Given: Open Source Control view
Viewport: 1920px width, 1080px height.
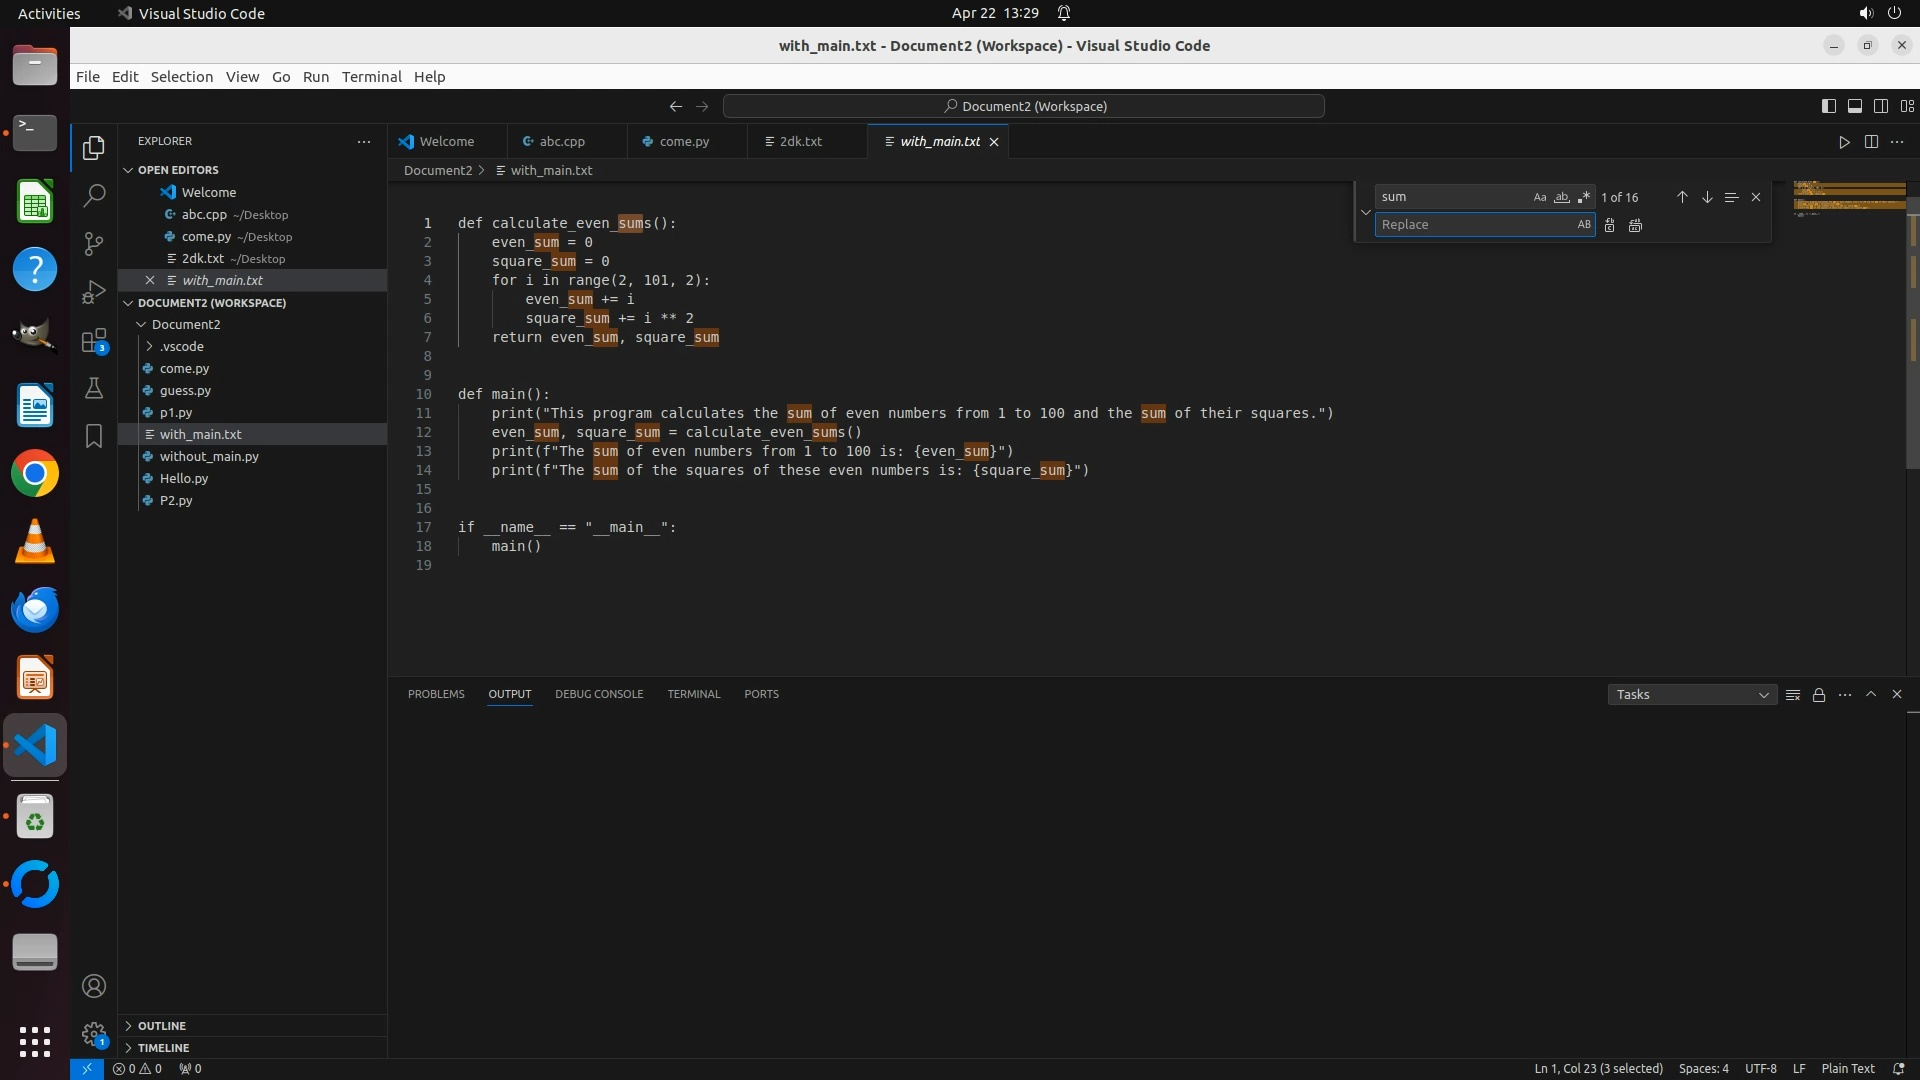Looking at the screenshot, I should coord(94,244).
